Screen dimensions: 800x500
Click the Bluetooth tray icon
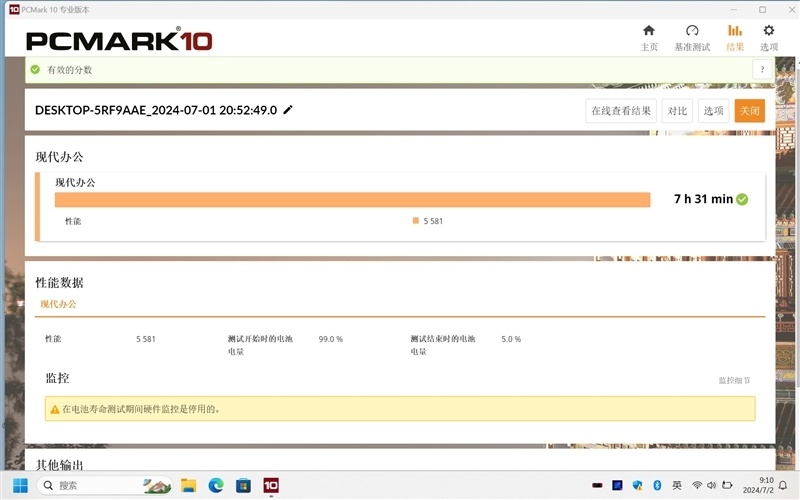(657, 485)
